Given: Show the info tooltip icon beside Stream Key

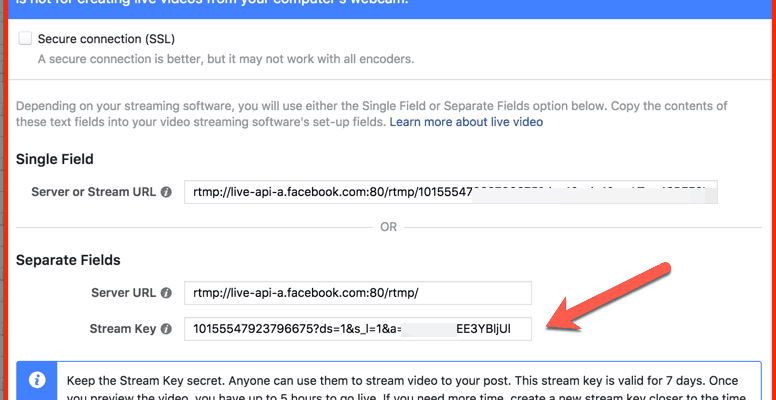Looking at the screenshot, I should (167, 329).
